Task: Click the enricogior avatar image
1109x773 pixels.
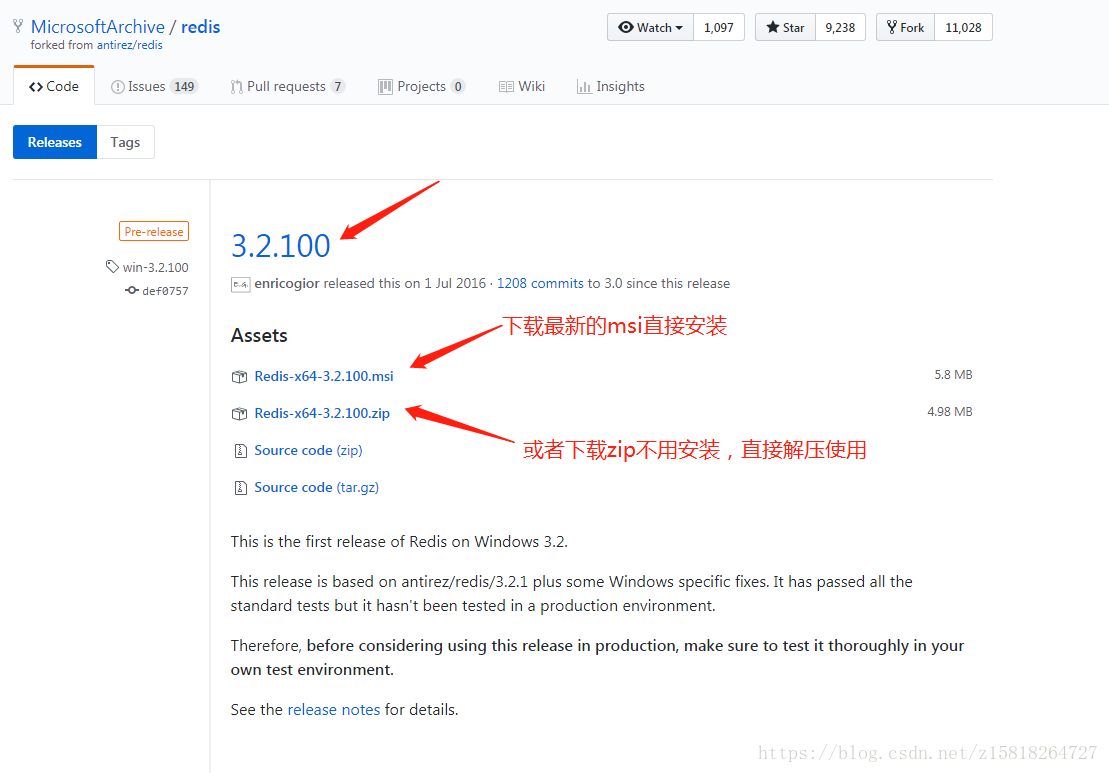Action: tap(240, 284)
